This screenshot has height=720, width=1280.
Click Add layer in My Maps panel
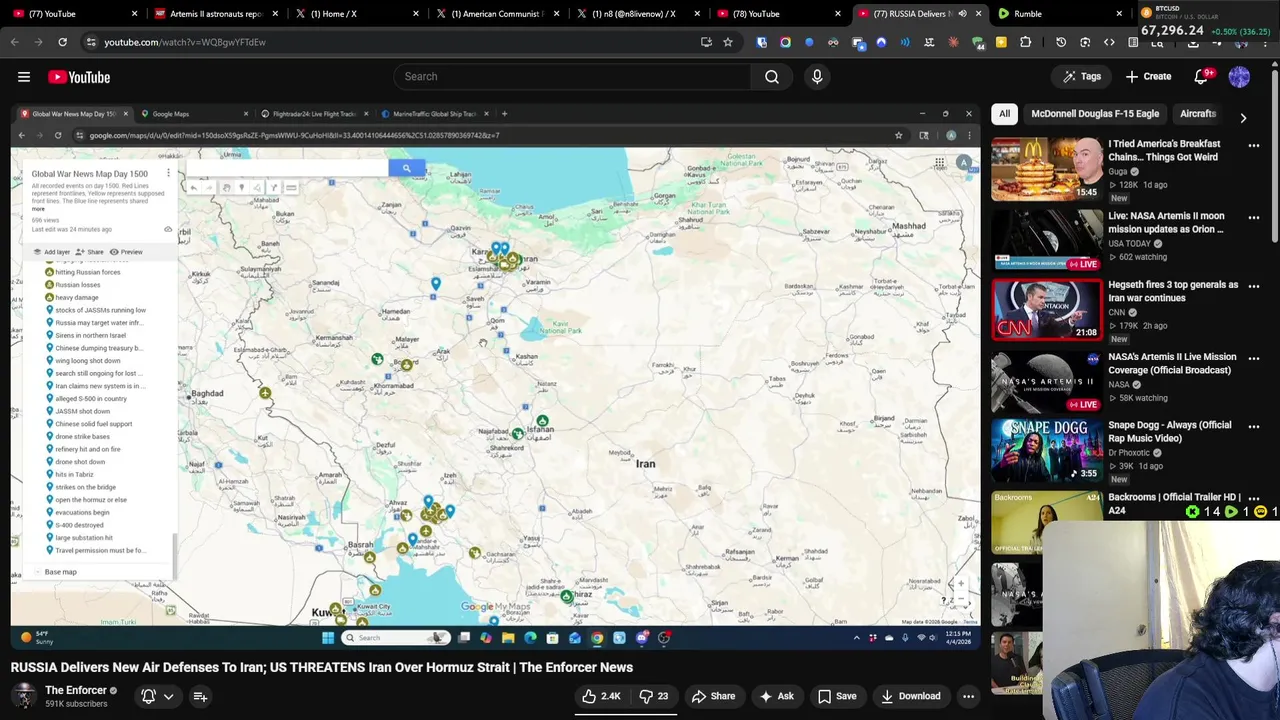(51, 252)
